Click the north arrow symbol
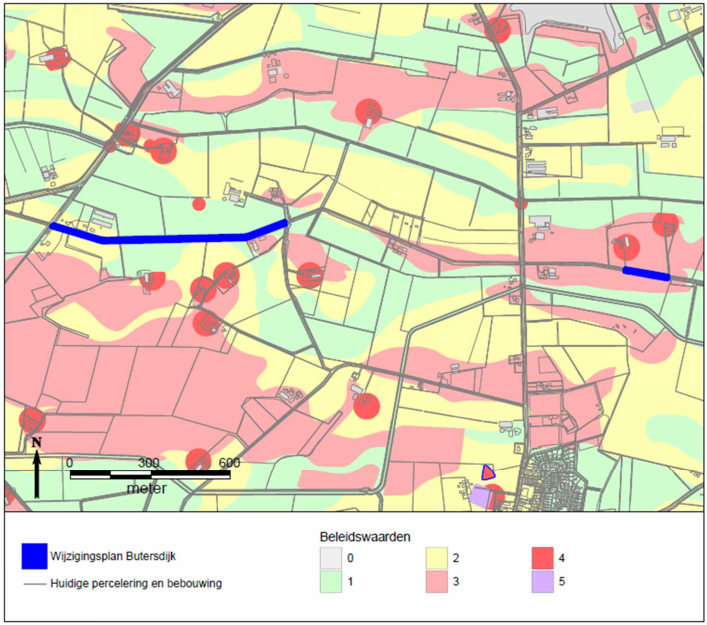Viewport: 707px width, 625px height. tap(37, 468)
